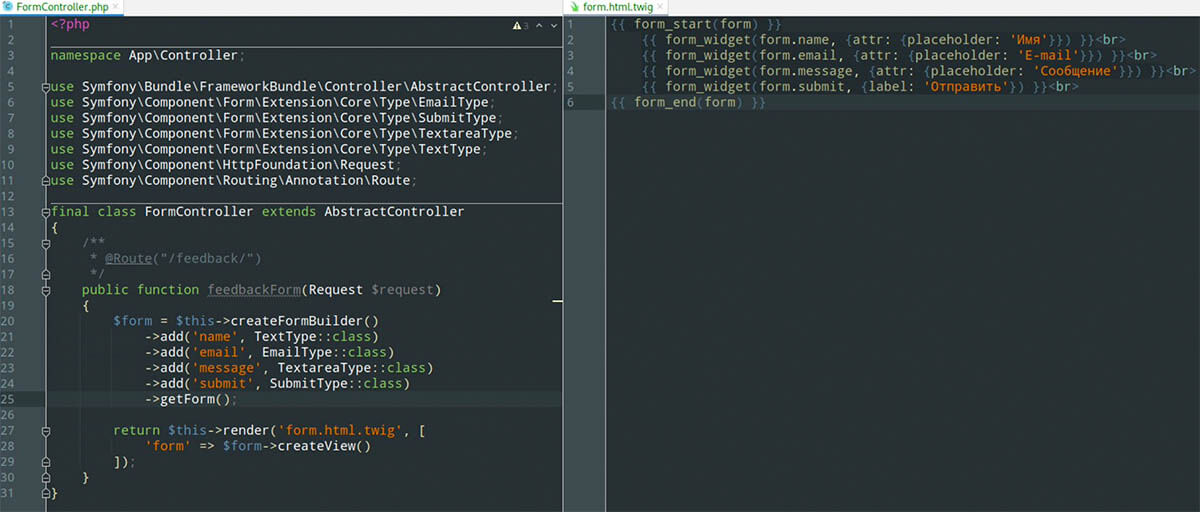The width and height of the screenshot is (1200, 512).
Task: Click fold end marker at line 31
Action: pyautogui.click(x=46, y=493)
